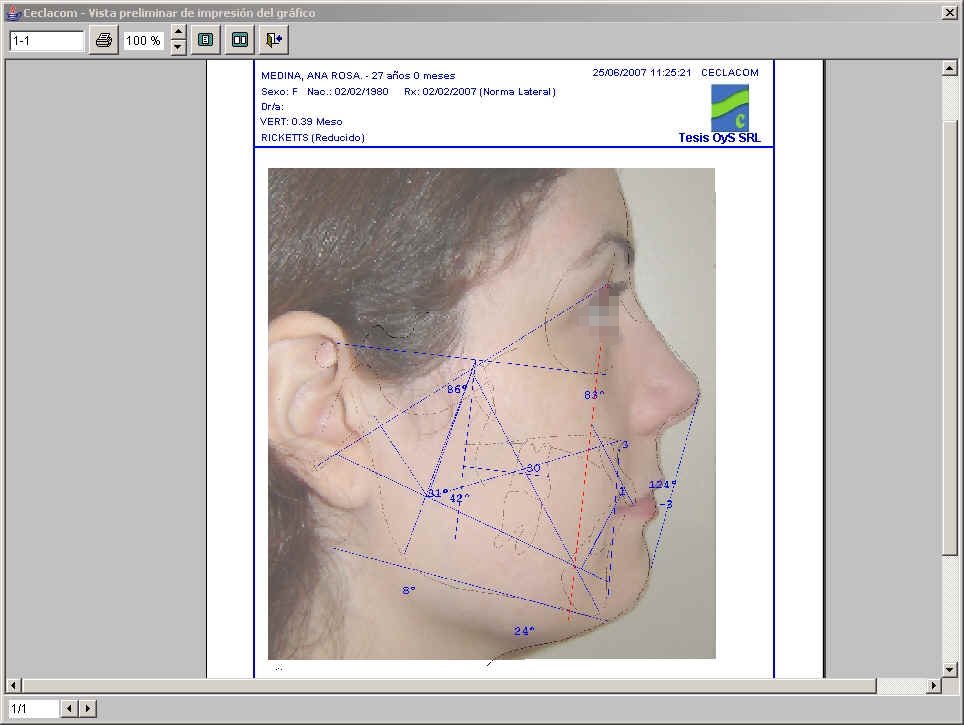
Task: Click the 1/1 page indicator field
Action: coord(32,709)
